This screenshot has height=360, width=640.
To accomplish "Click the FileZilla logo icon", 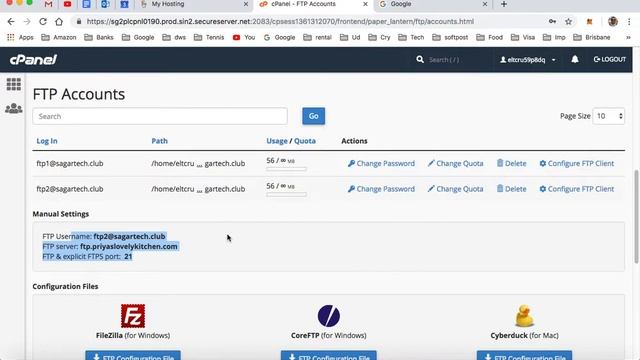I will click(x=133, y=316).
